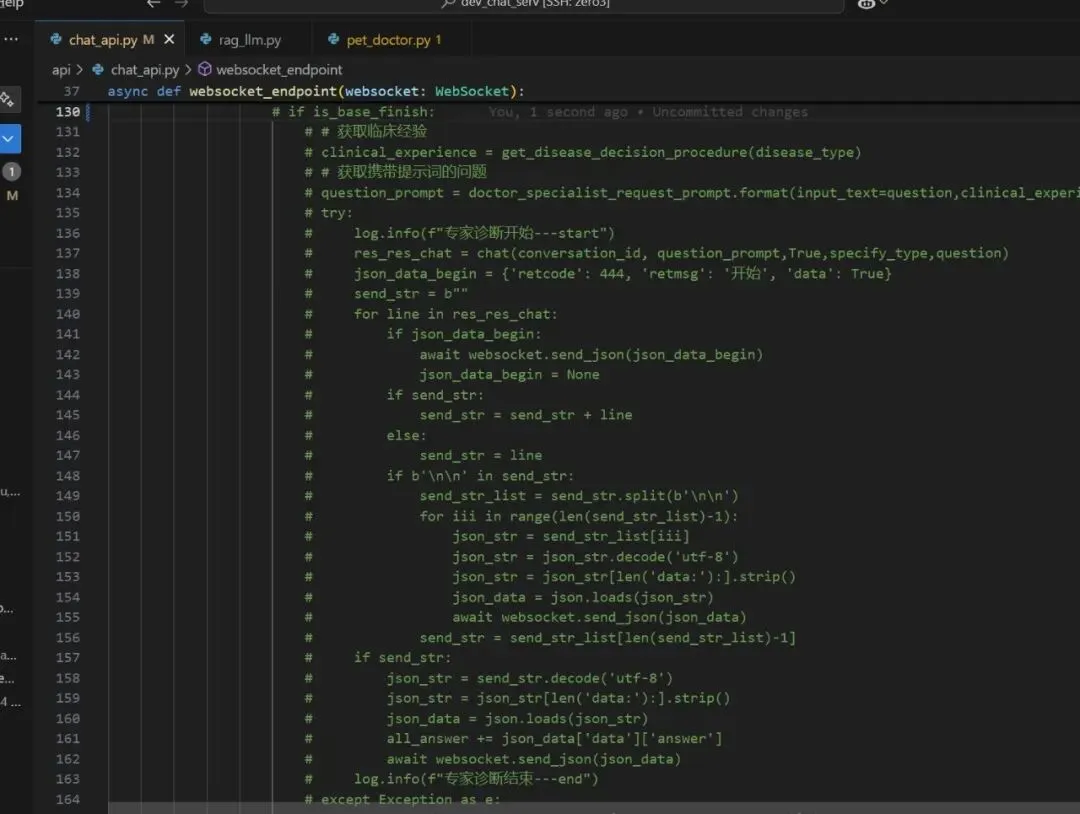1080x814 pixels.
Task: Open the blame note 'Uncommitted changes'
Action: [x=729, y=112]
